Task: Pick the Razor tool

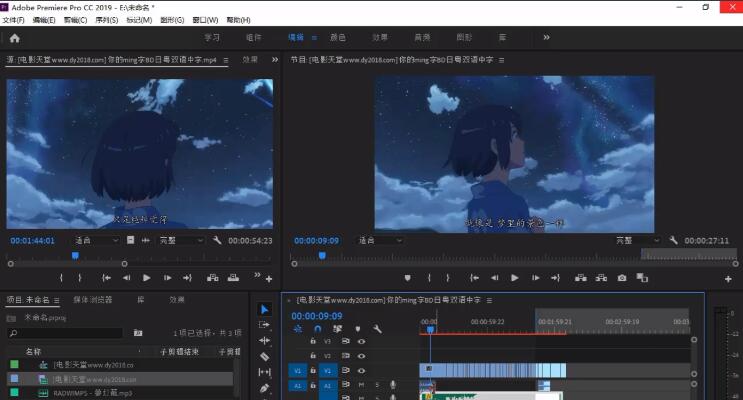Action: [264, 356]
